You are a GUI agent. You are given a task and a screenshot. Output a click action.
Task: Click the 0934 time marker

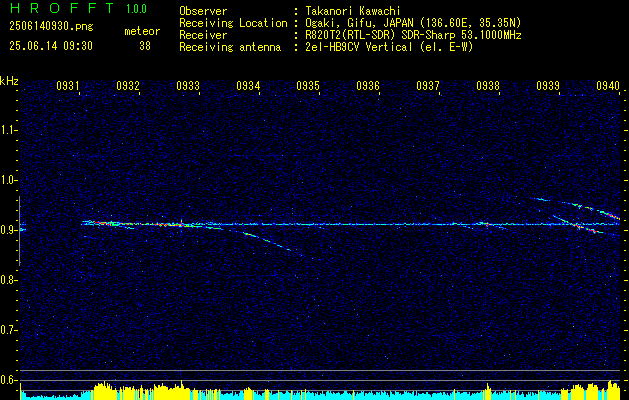pyautogui.click(x=248, y=85)
